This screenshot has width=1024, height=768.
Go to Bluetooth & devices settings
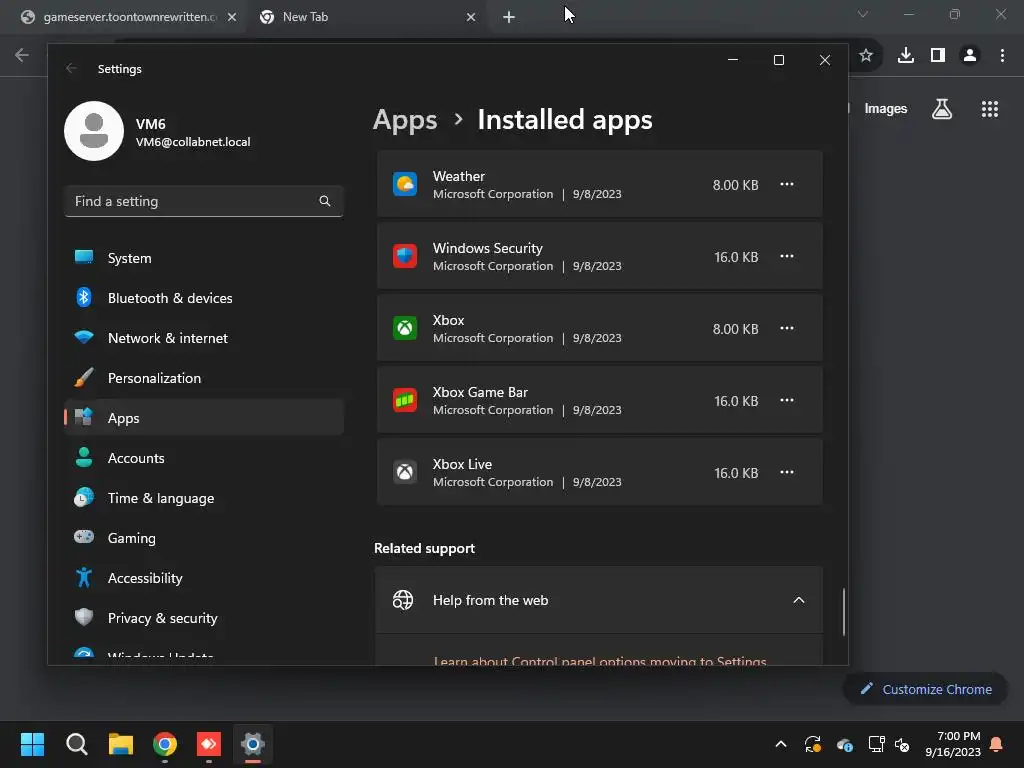pyautogui.click(x=204, y=298)
